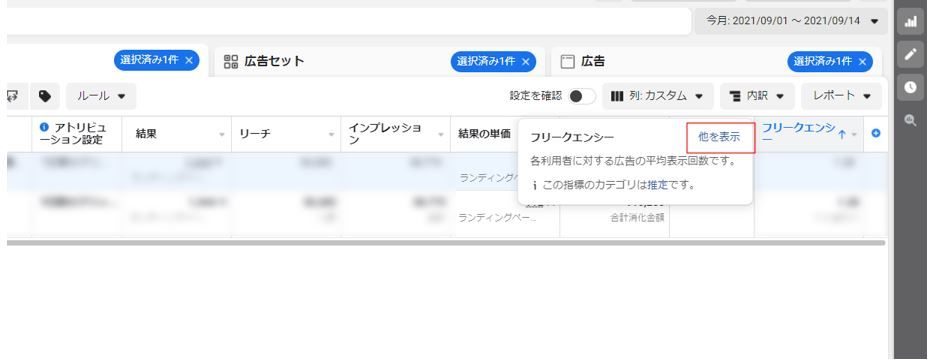Open the レポート dropdown
Screen dimensions: 928x360
tap(842, 96)
